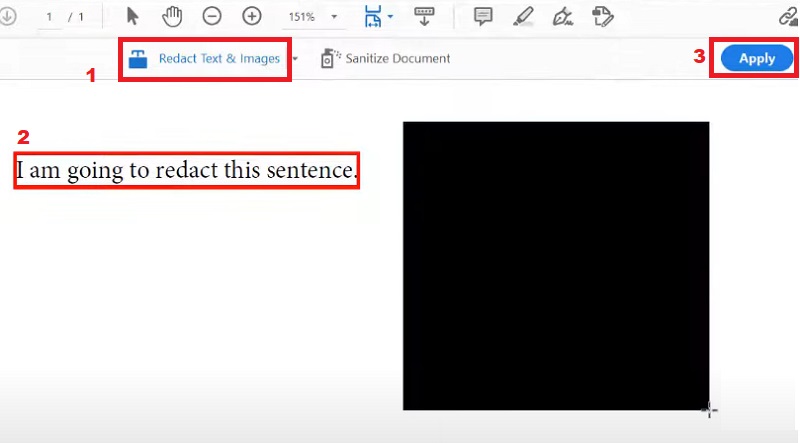800x443 pixels.
Task: Click the stamp edit tool icon
Action: point(603,16)
